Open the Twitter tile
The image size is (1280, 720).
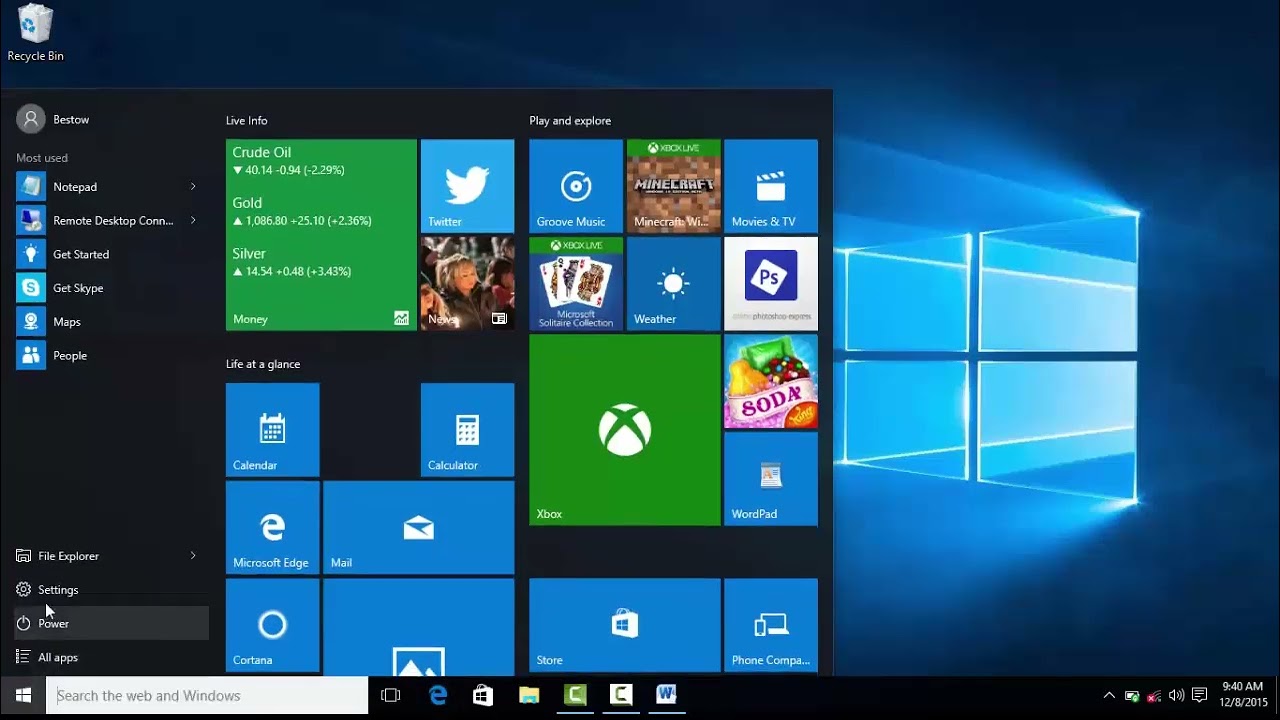tap(467, 186)
